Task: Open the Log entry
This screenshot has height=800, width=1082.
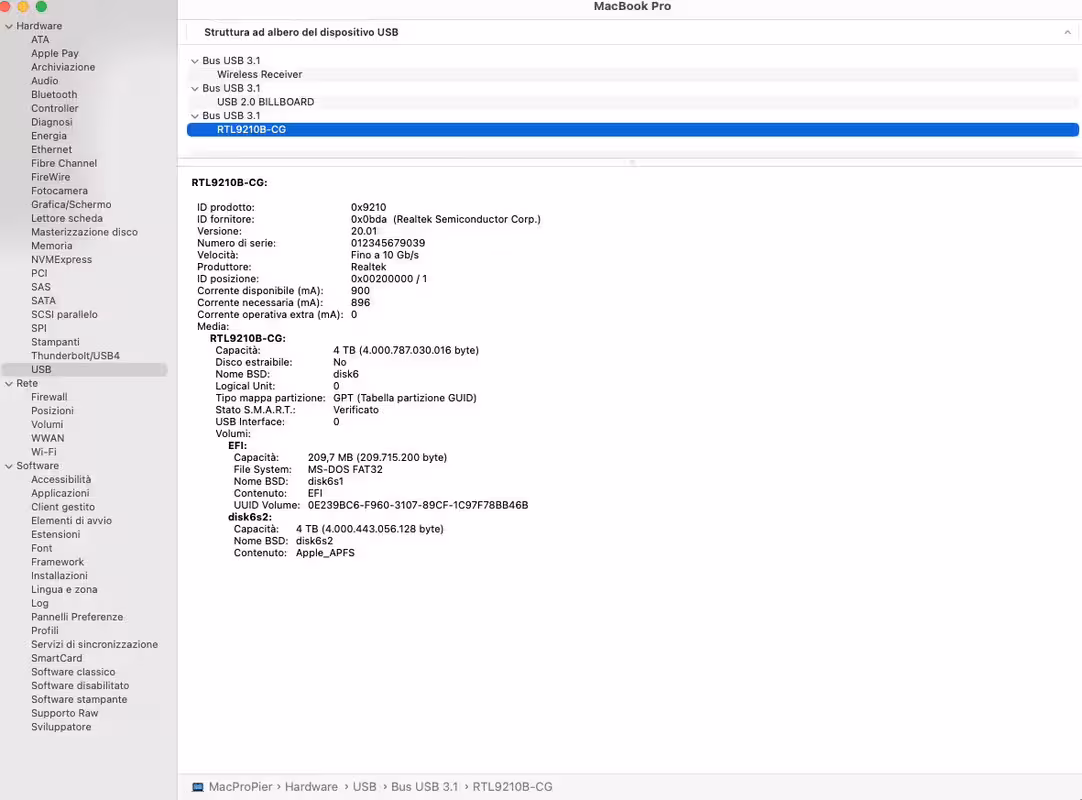Action: (39, 603)
